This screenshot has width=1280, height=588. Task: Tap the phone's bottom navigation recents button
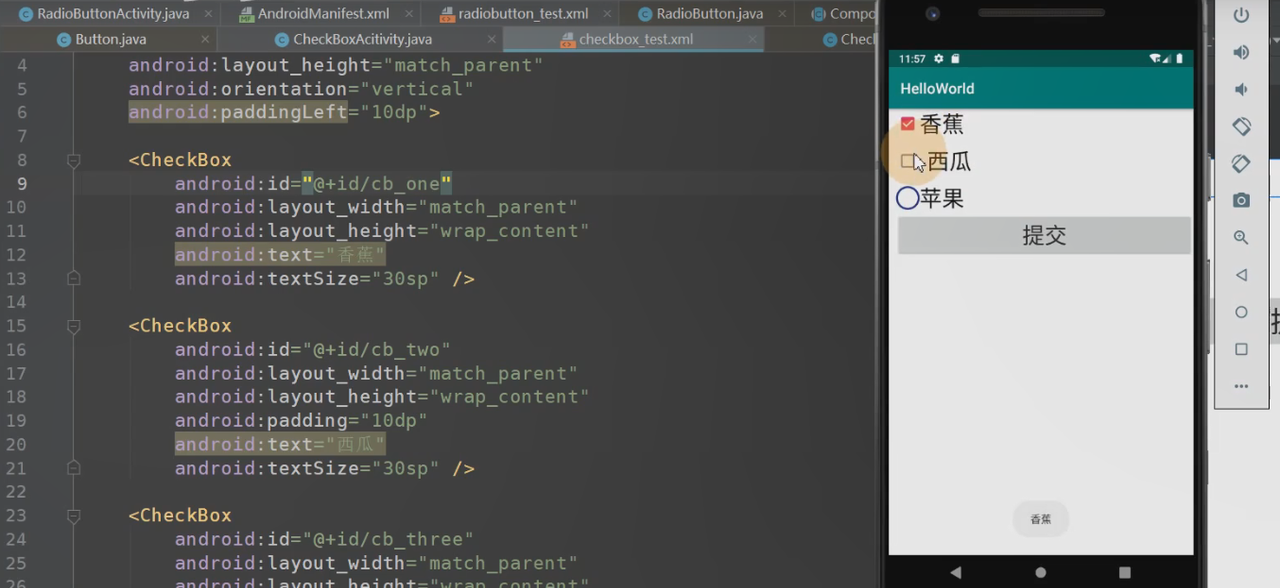[1125, 573]
